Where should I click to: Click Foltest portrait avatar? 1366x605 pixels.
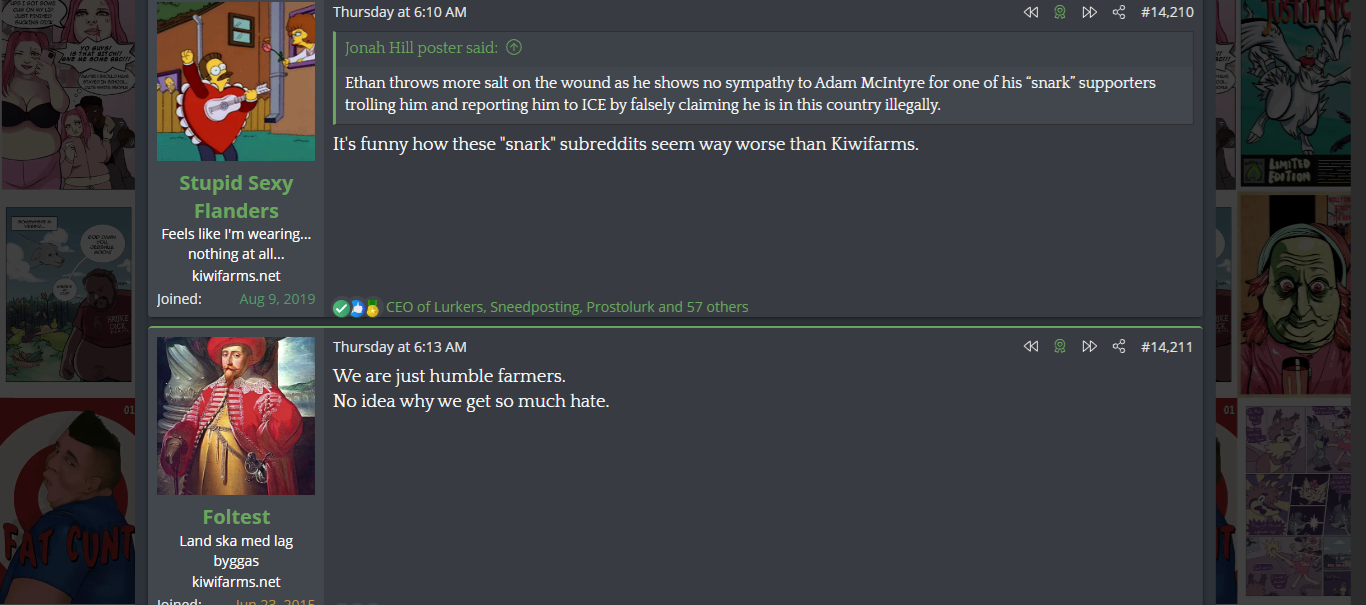point(236,415)
